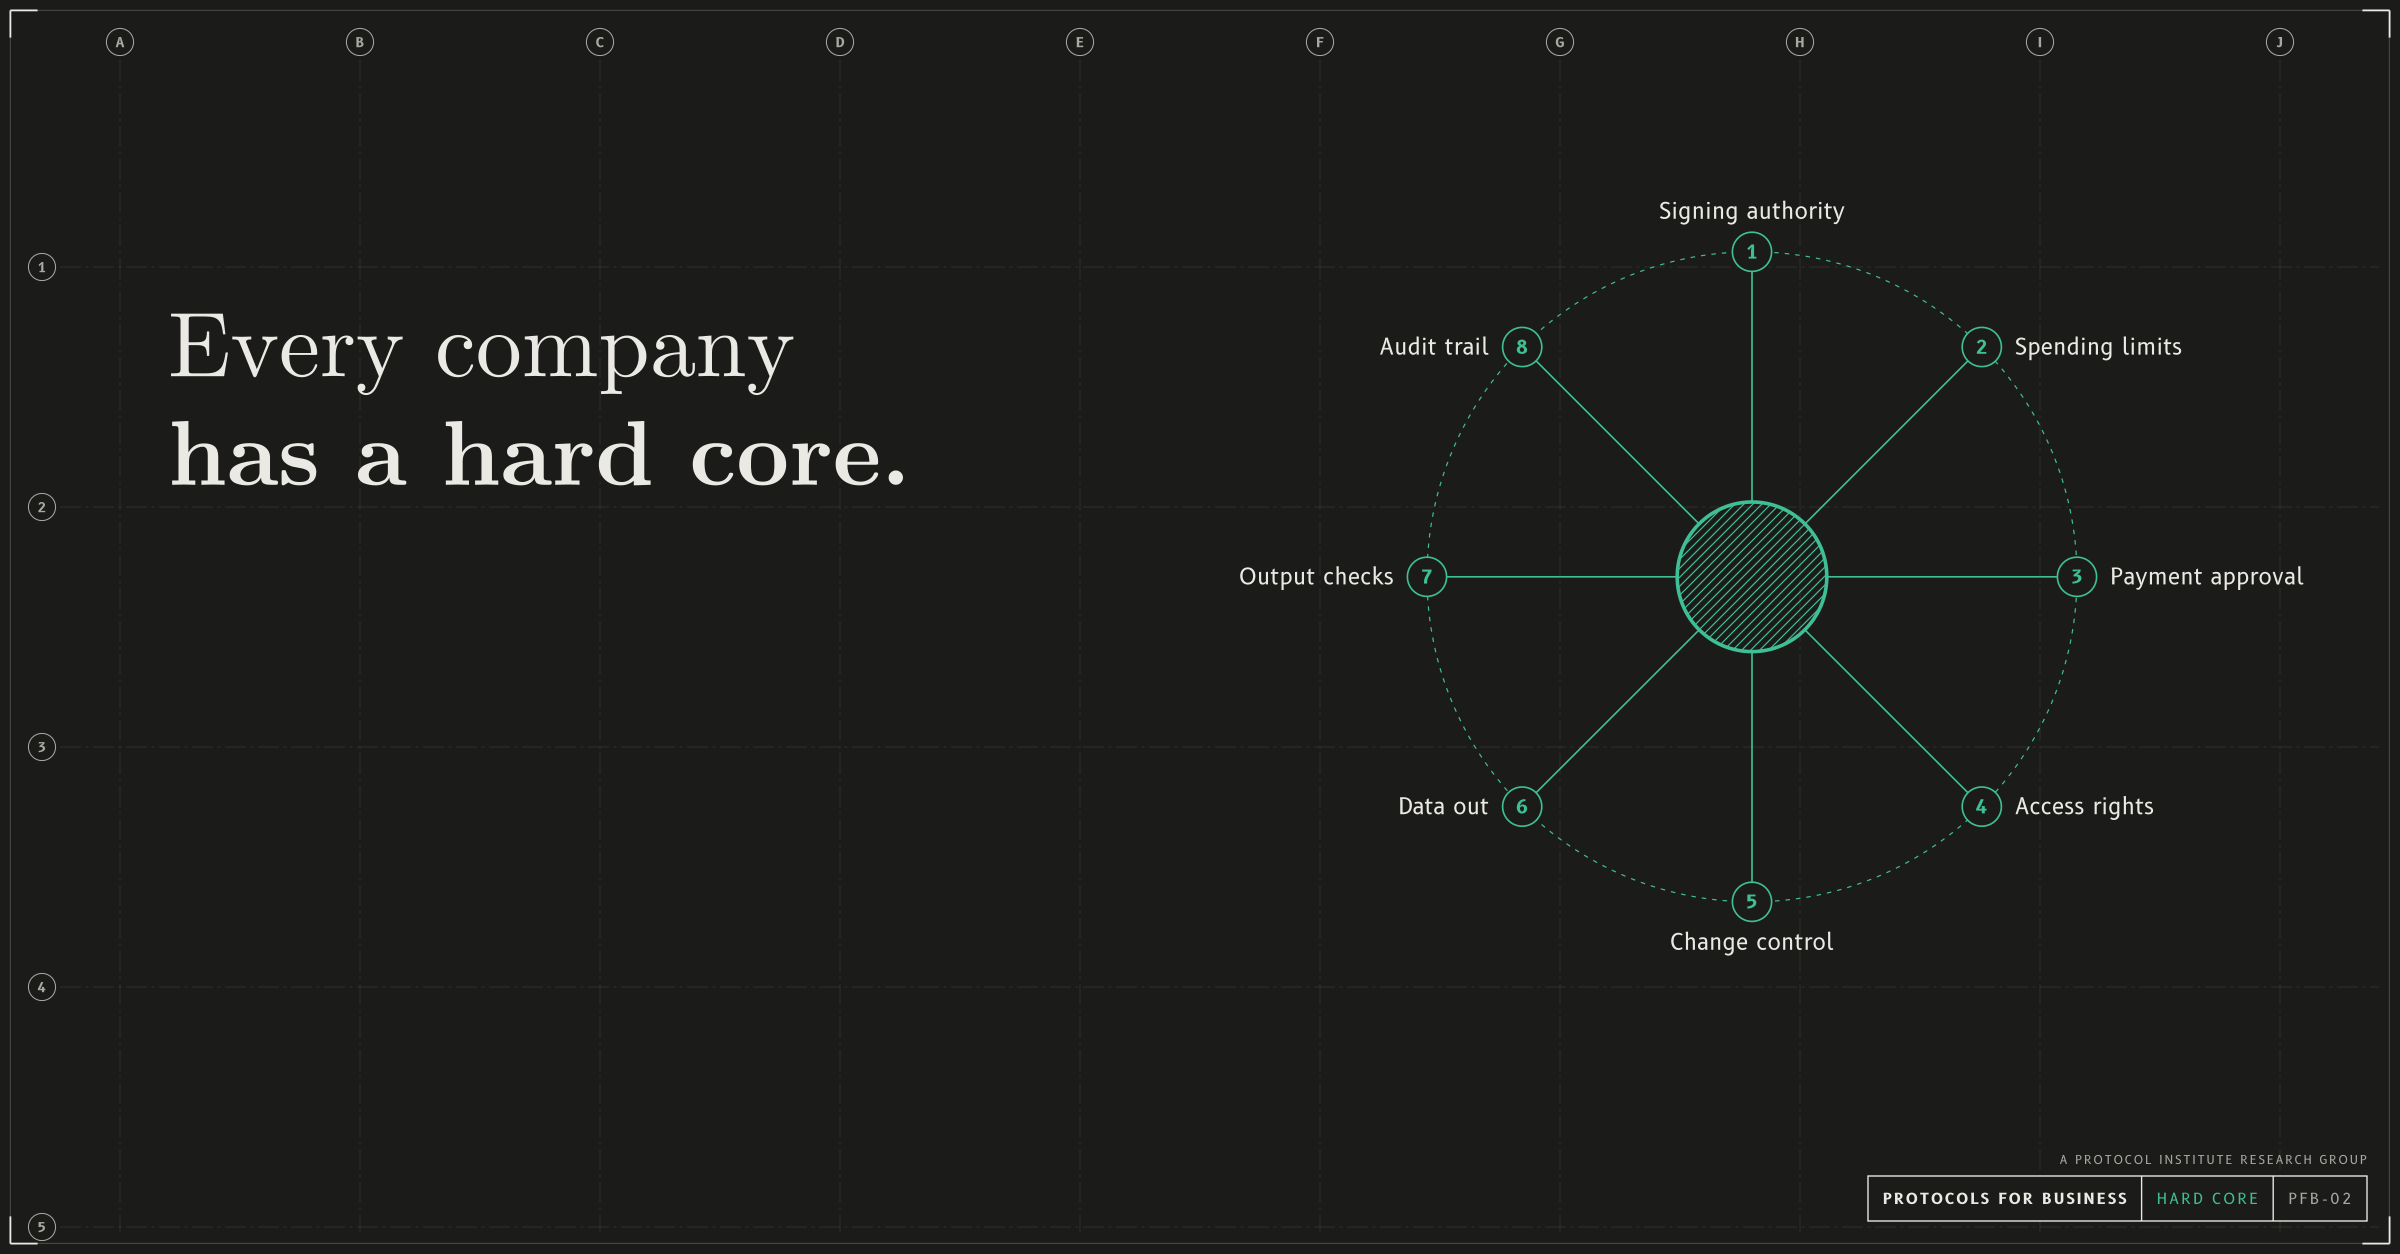2400x1254 pixels.
Task: Click the column D grid marker
Action: click(x=840, y=42)
